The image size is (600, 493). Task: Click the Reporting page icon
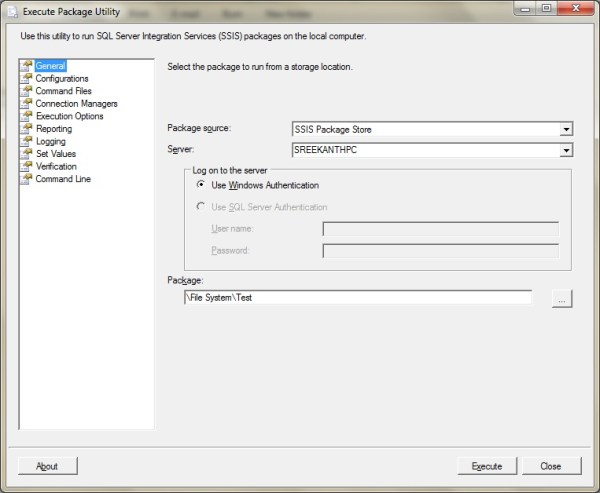(27, 129)
